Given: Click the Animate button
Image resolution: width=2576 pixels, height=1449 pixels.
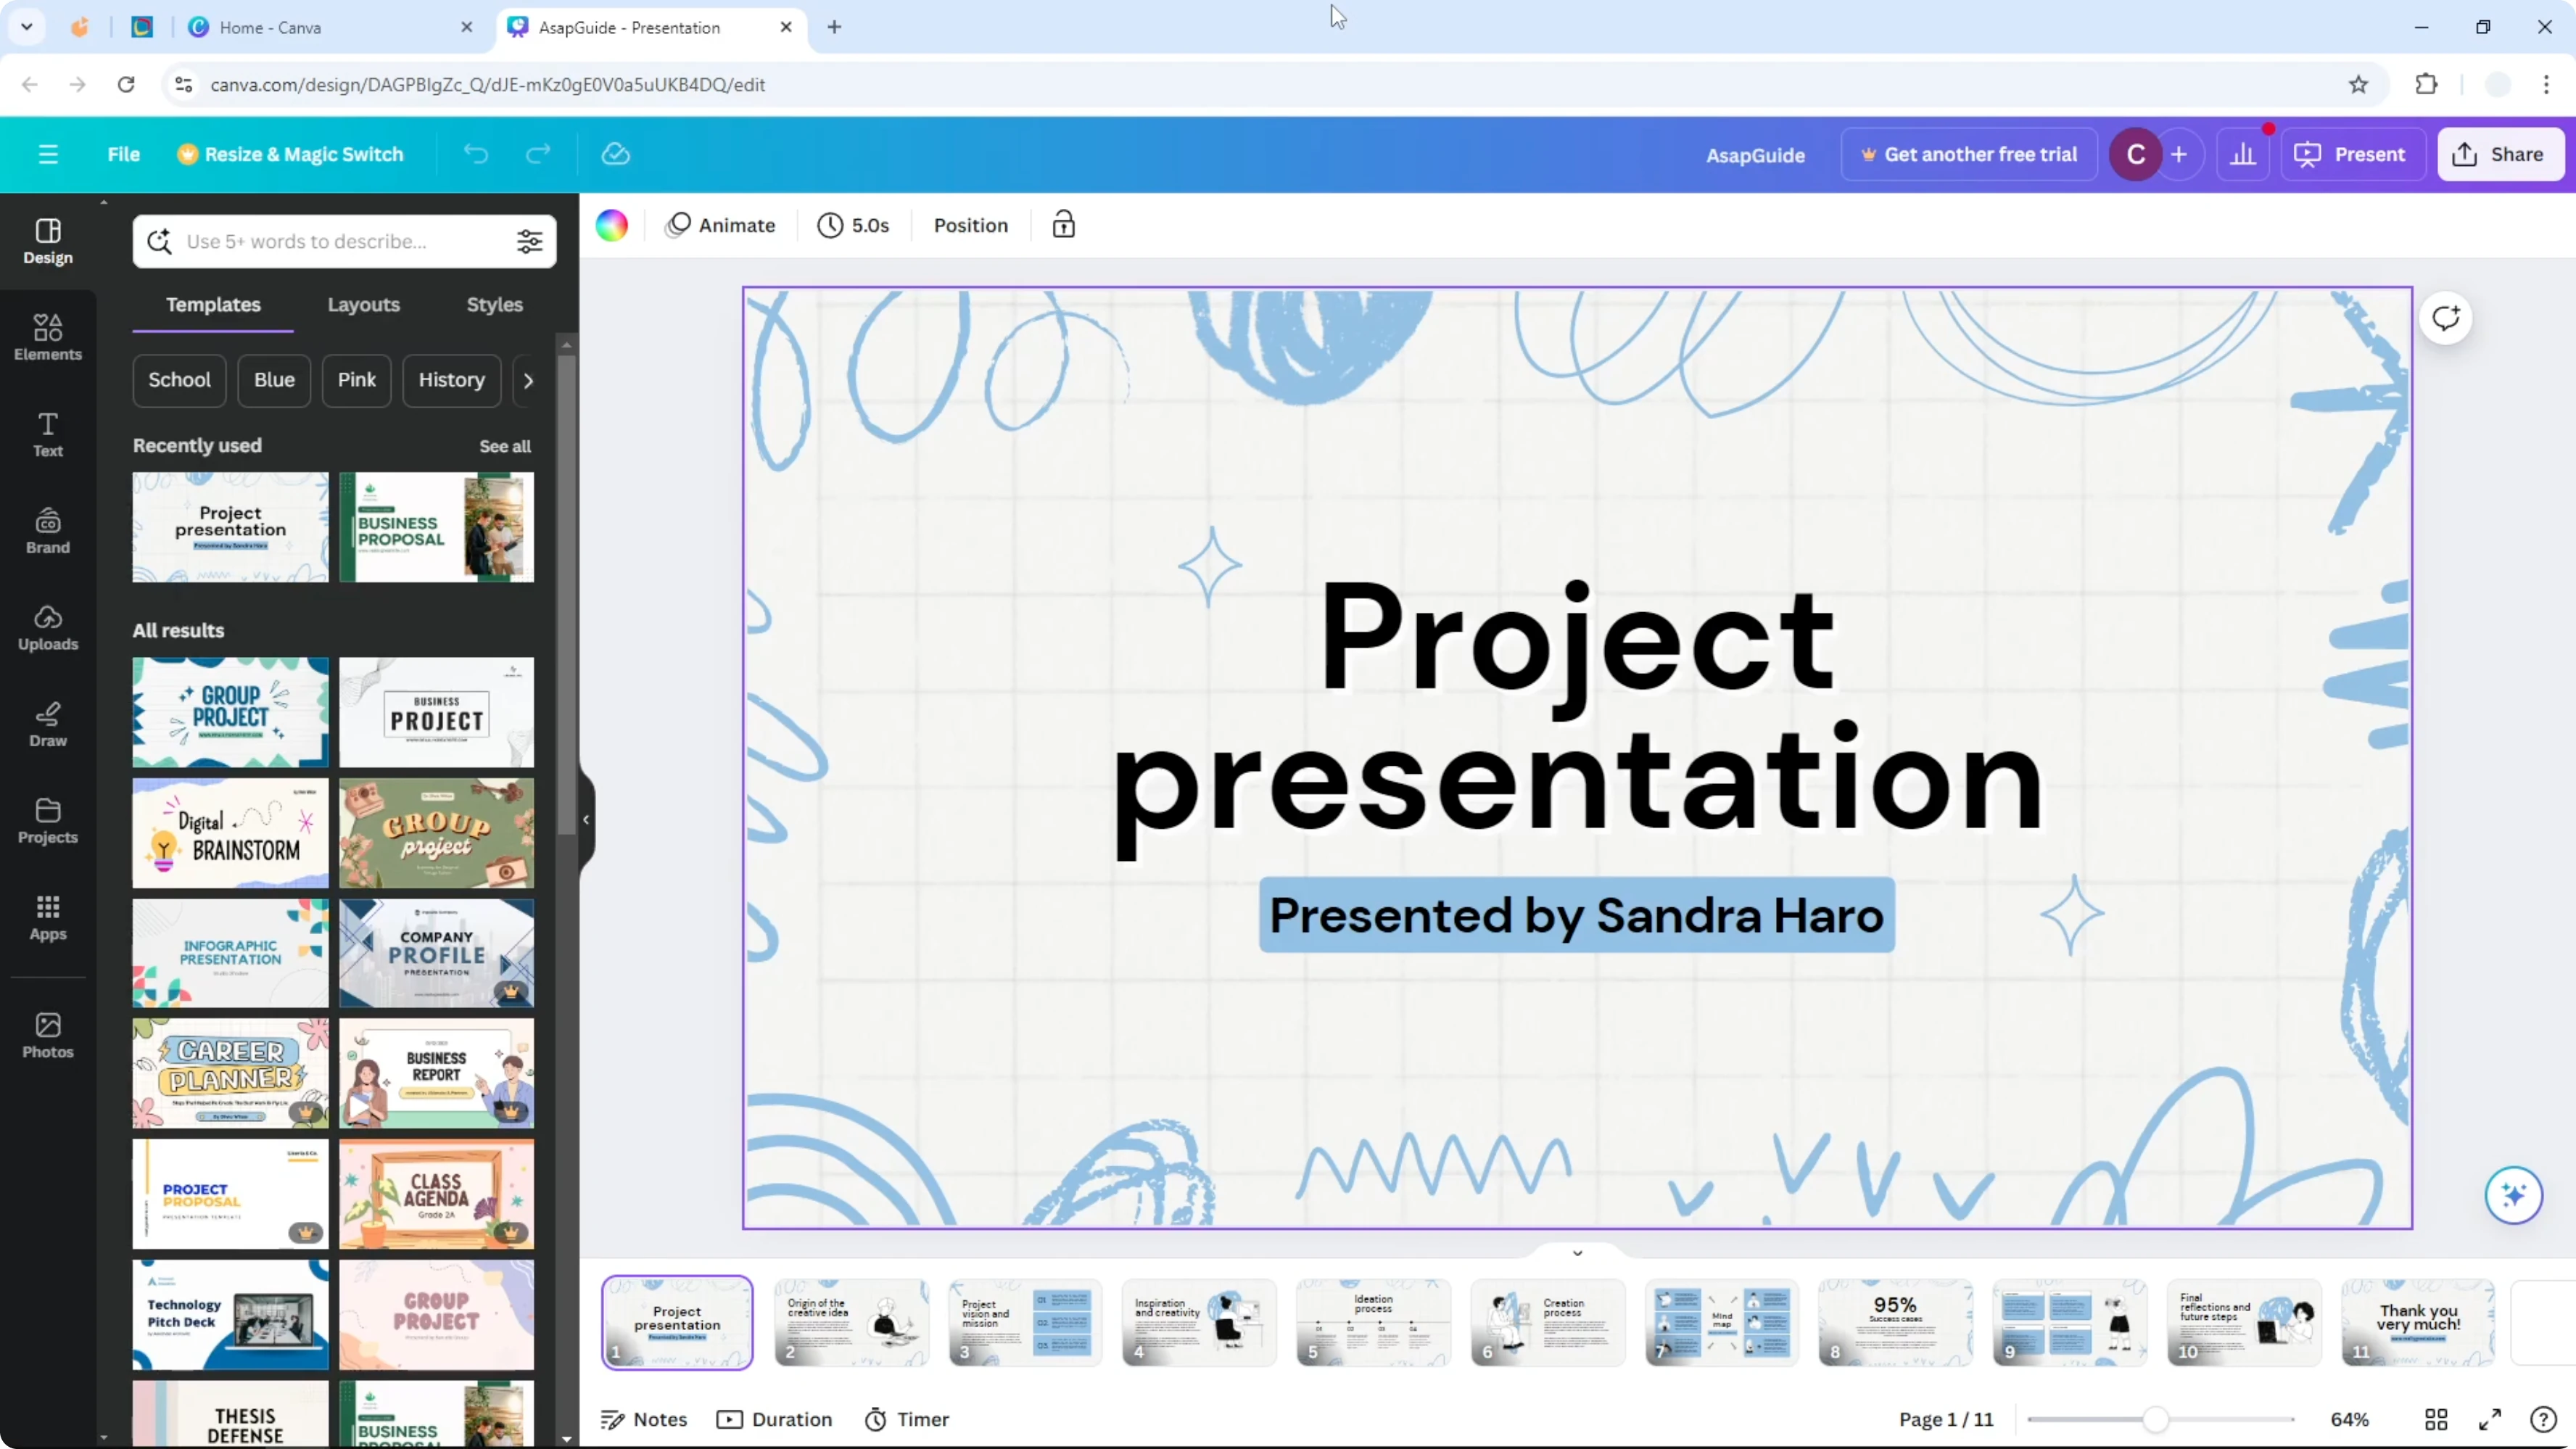Looking at the screenshot, I should (x=721, y=225).
